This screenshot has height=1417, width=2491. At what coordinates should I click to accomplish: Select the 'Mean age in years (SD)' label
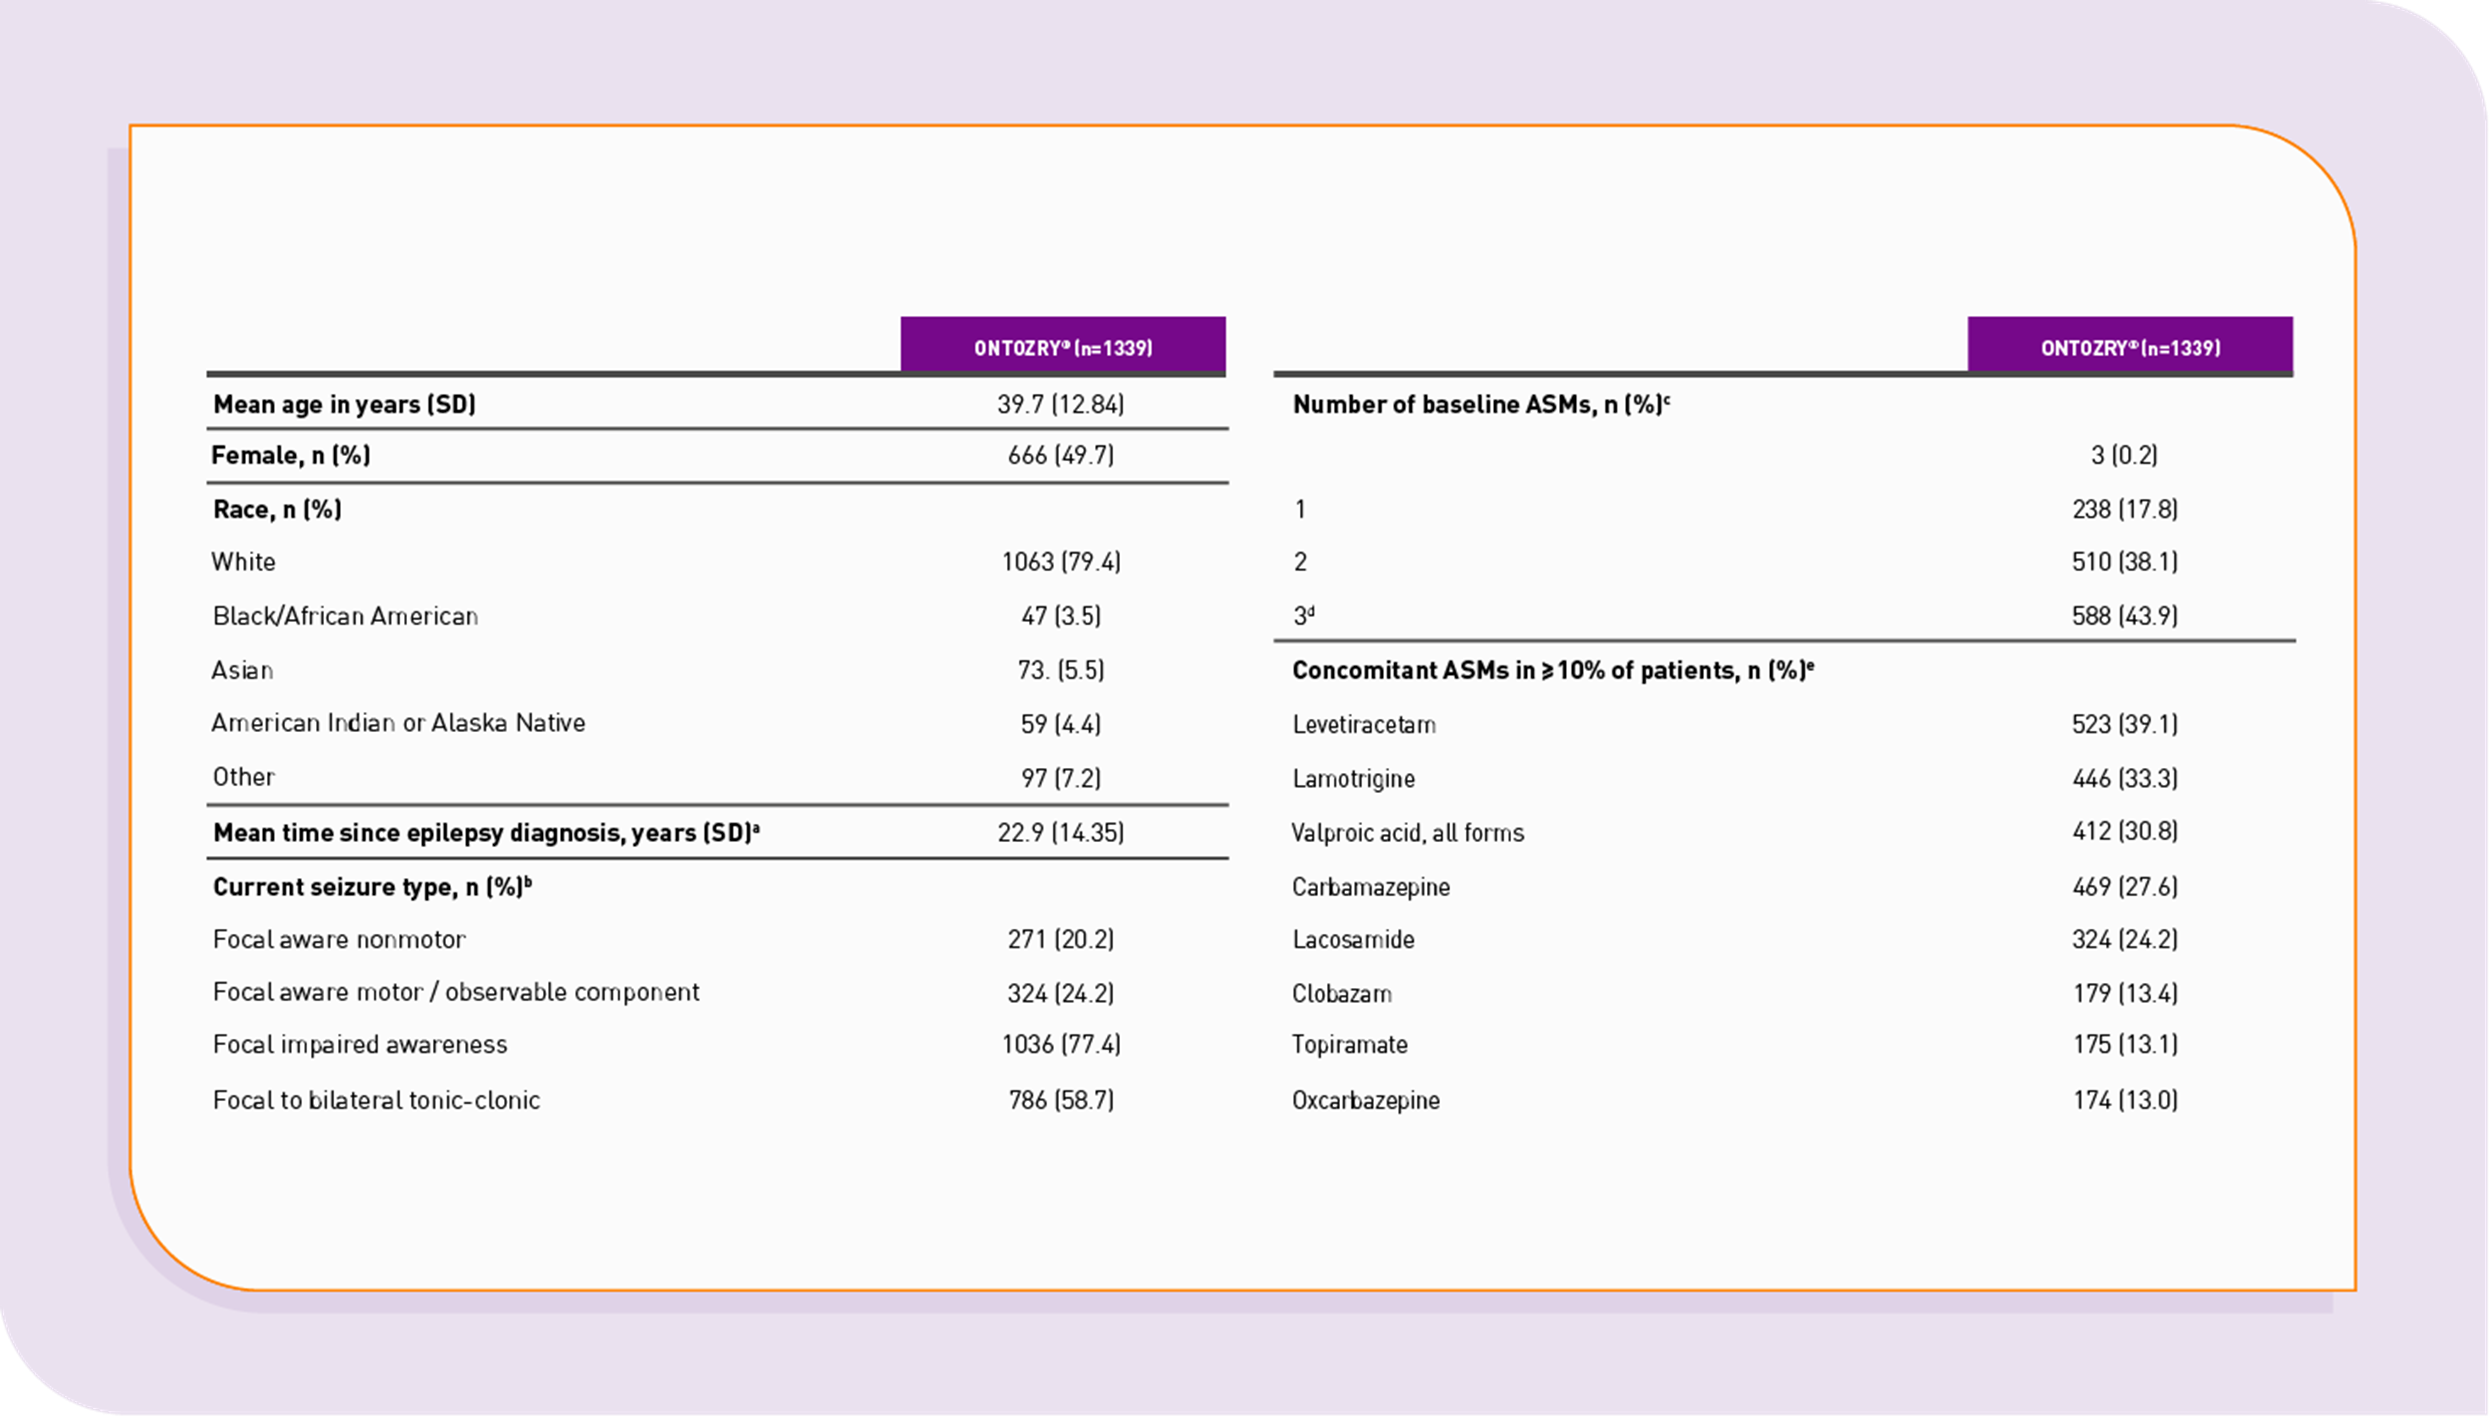point(344,404)
